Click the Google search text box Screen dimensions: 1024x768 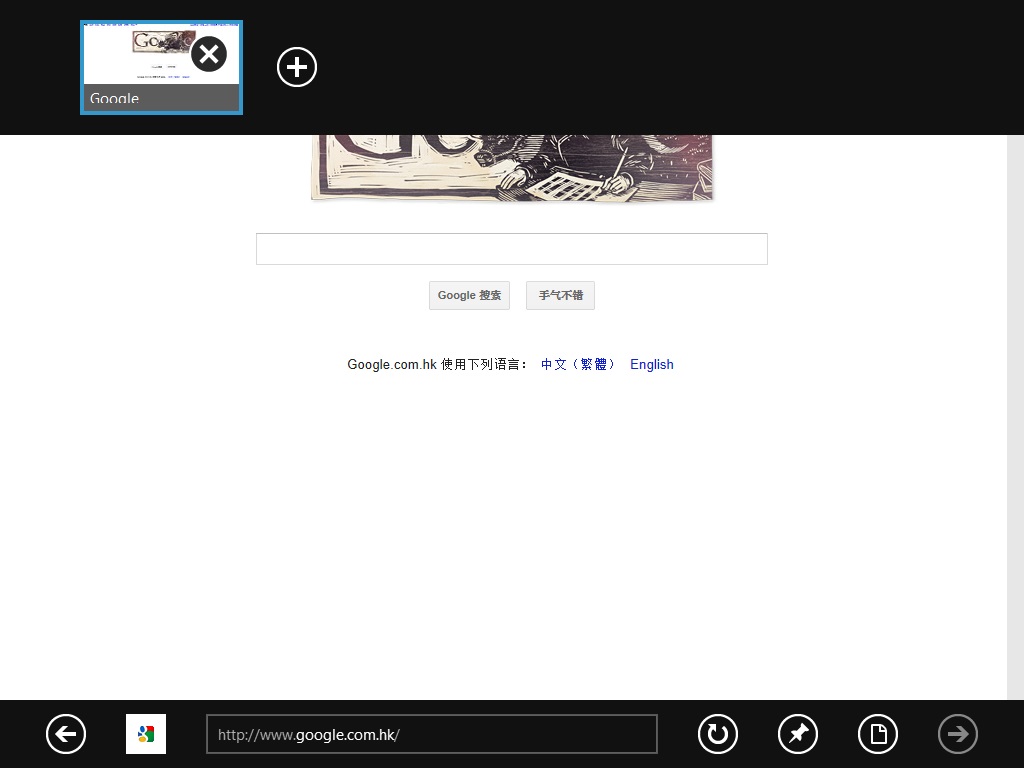(x=512, y=249)
